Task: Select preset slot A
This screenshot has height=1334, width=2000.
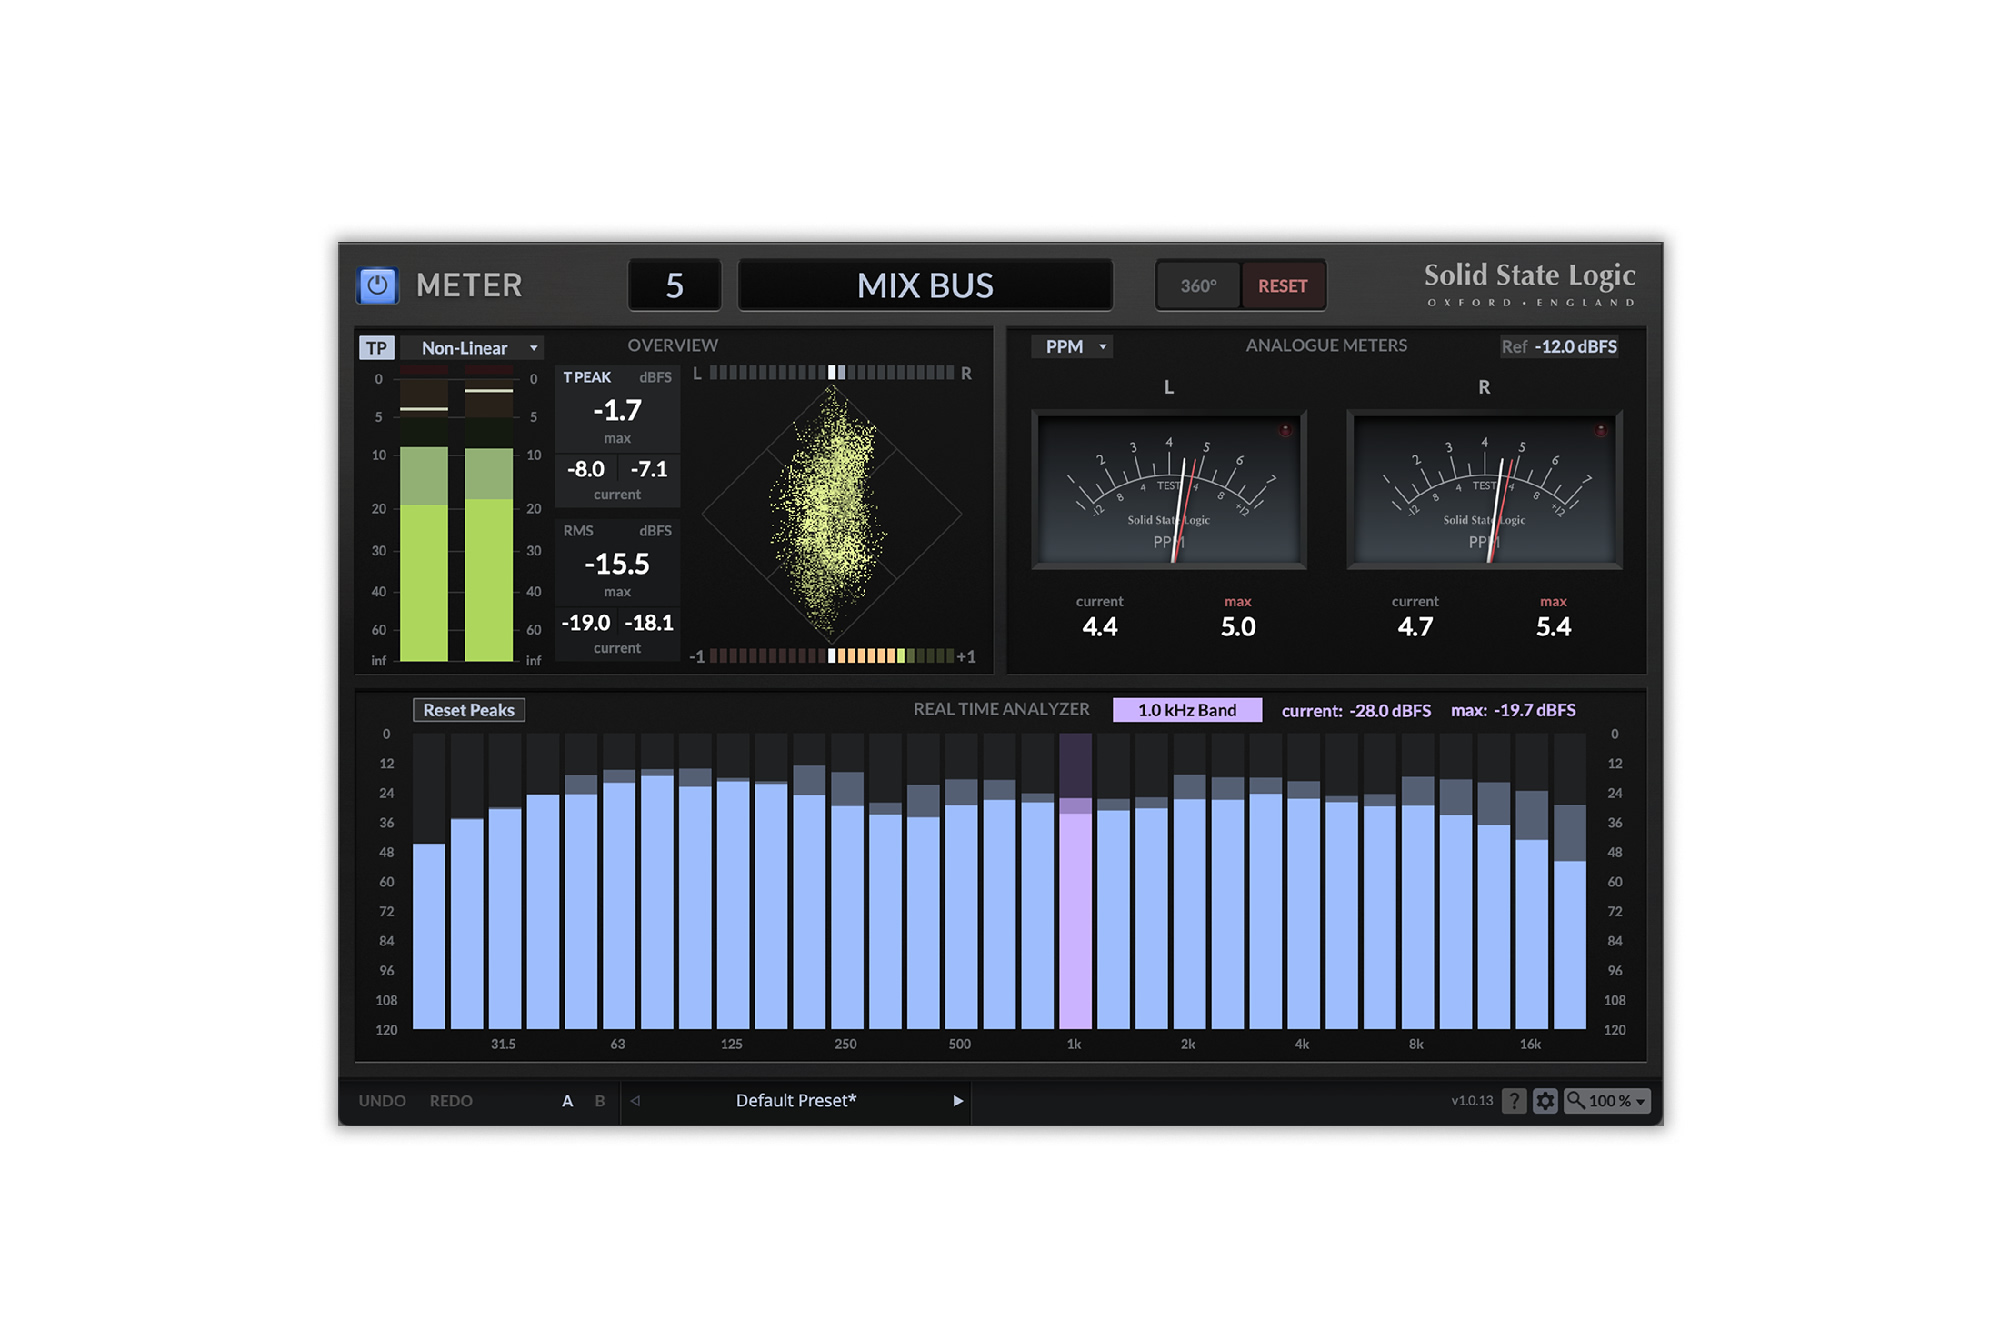Action: (567, 1100)
